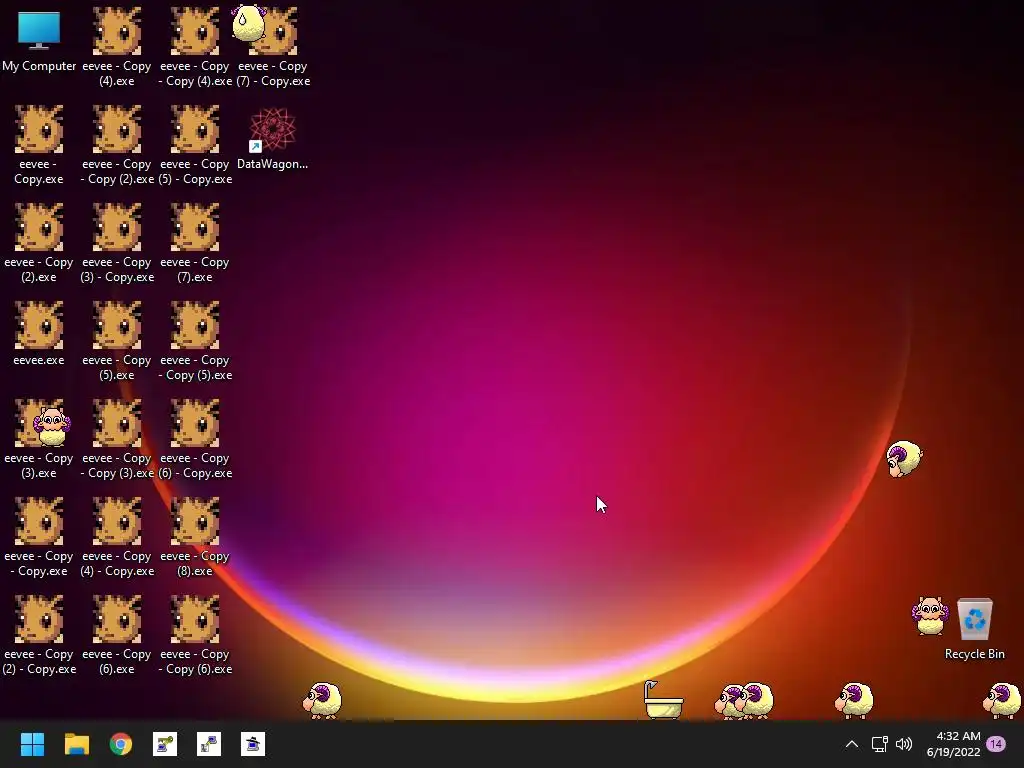Select eevee - Copy - Copy (3).exe icon

(117, 439)
